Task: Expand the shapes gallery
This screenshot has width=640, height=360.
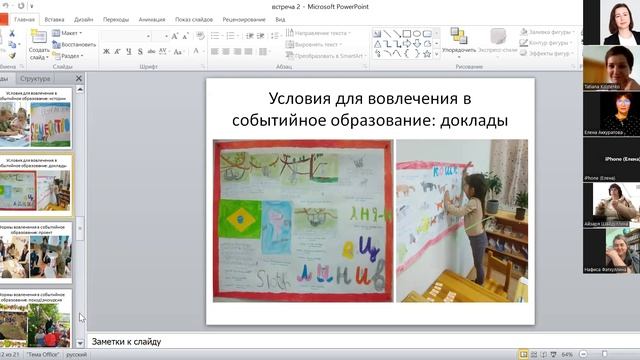Action: 437,54
